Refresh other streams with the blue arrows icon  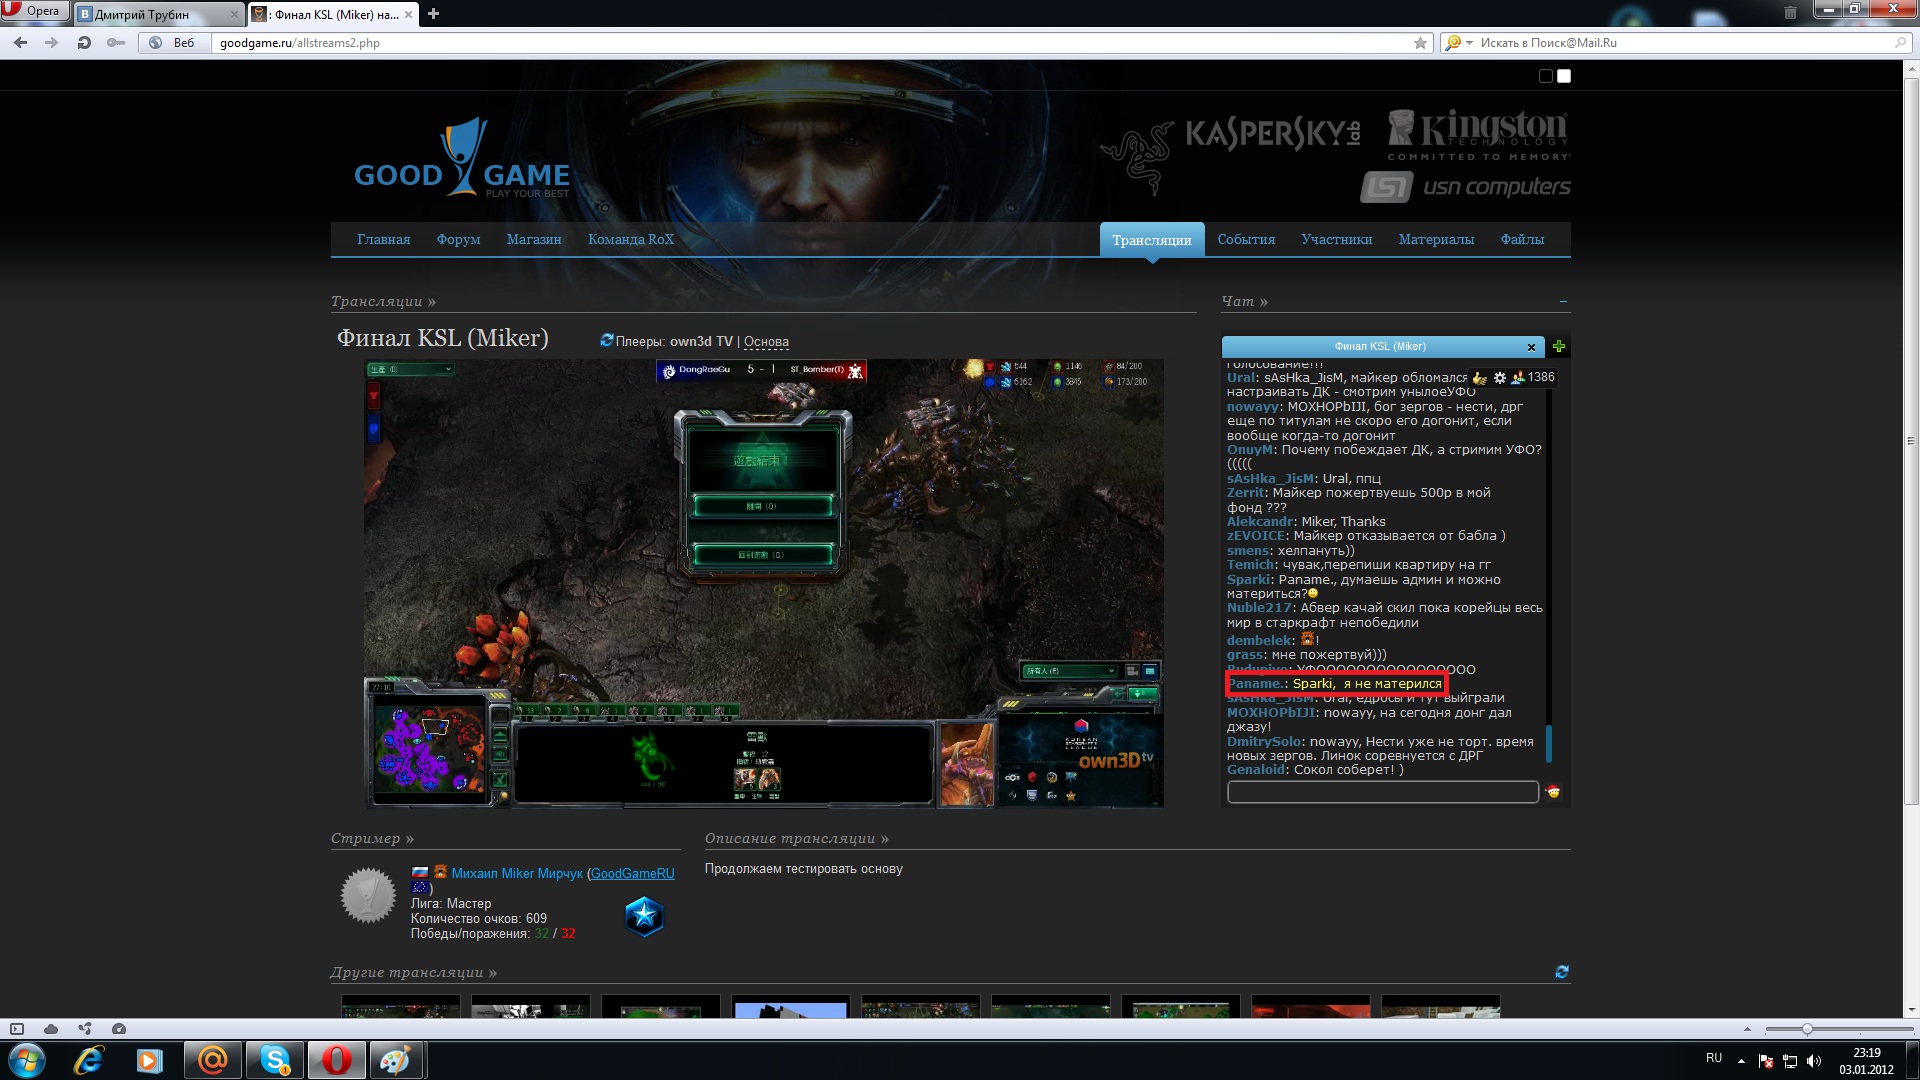pos(1562,972)
